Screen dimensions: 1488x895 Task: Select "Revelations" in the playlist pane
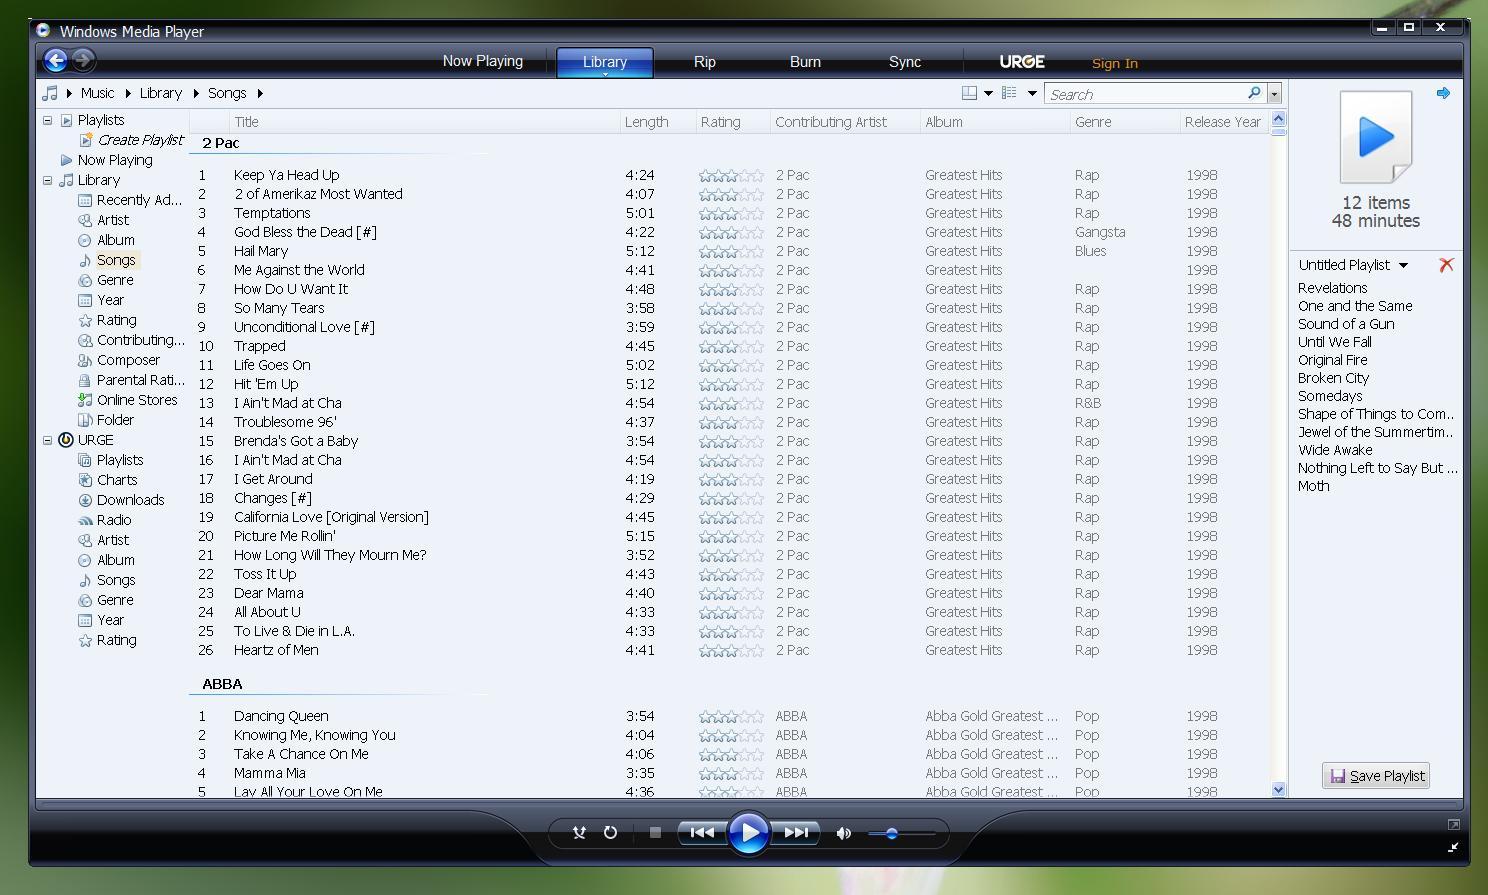(1332, 288)
